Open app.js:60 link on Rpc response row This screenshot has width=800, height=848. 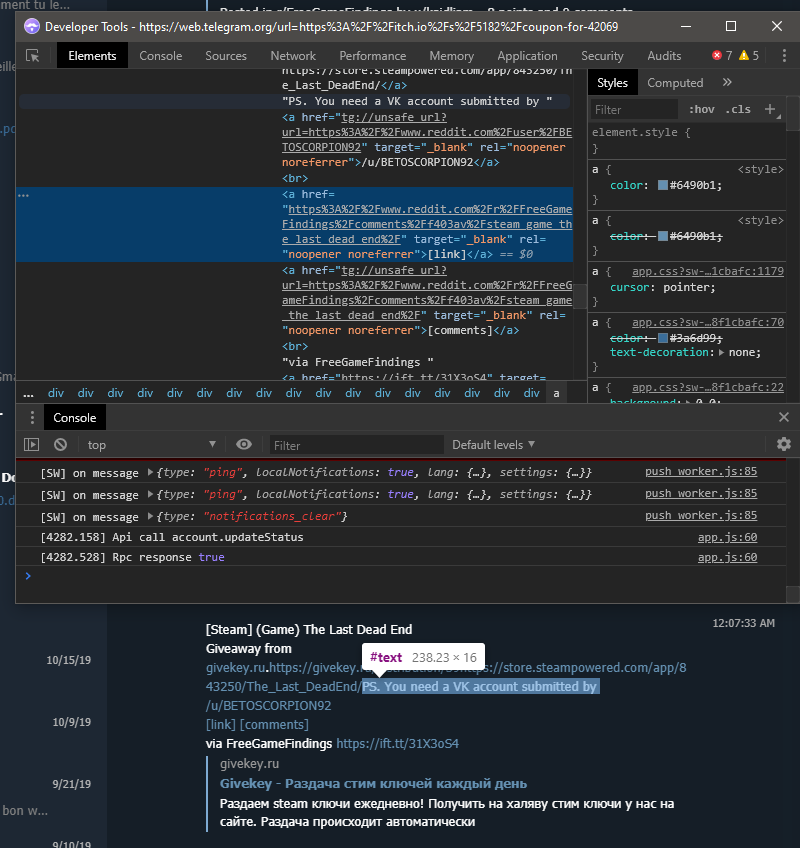pos(728,557)
